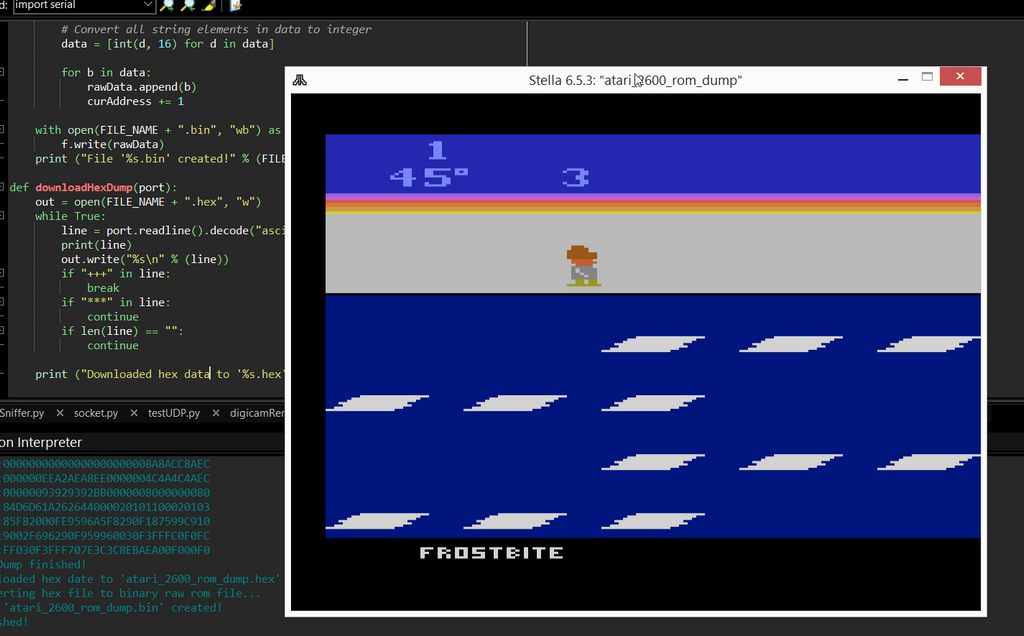
Task: Click the Python Interpreter panel header
Action: [41, 442]
